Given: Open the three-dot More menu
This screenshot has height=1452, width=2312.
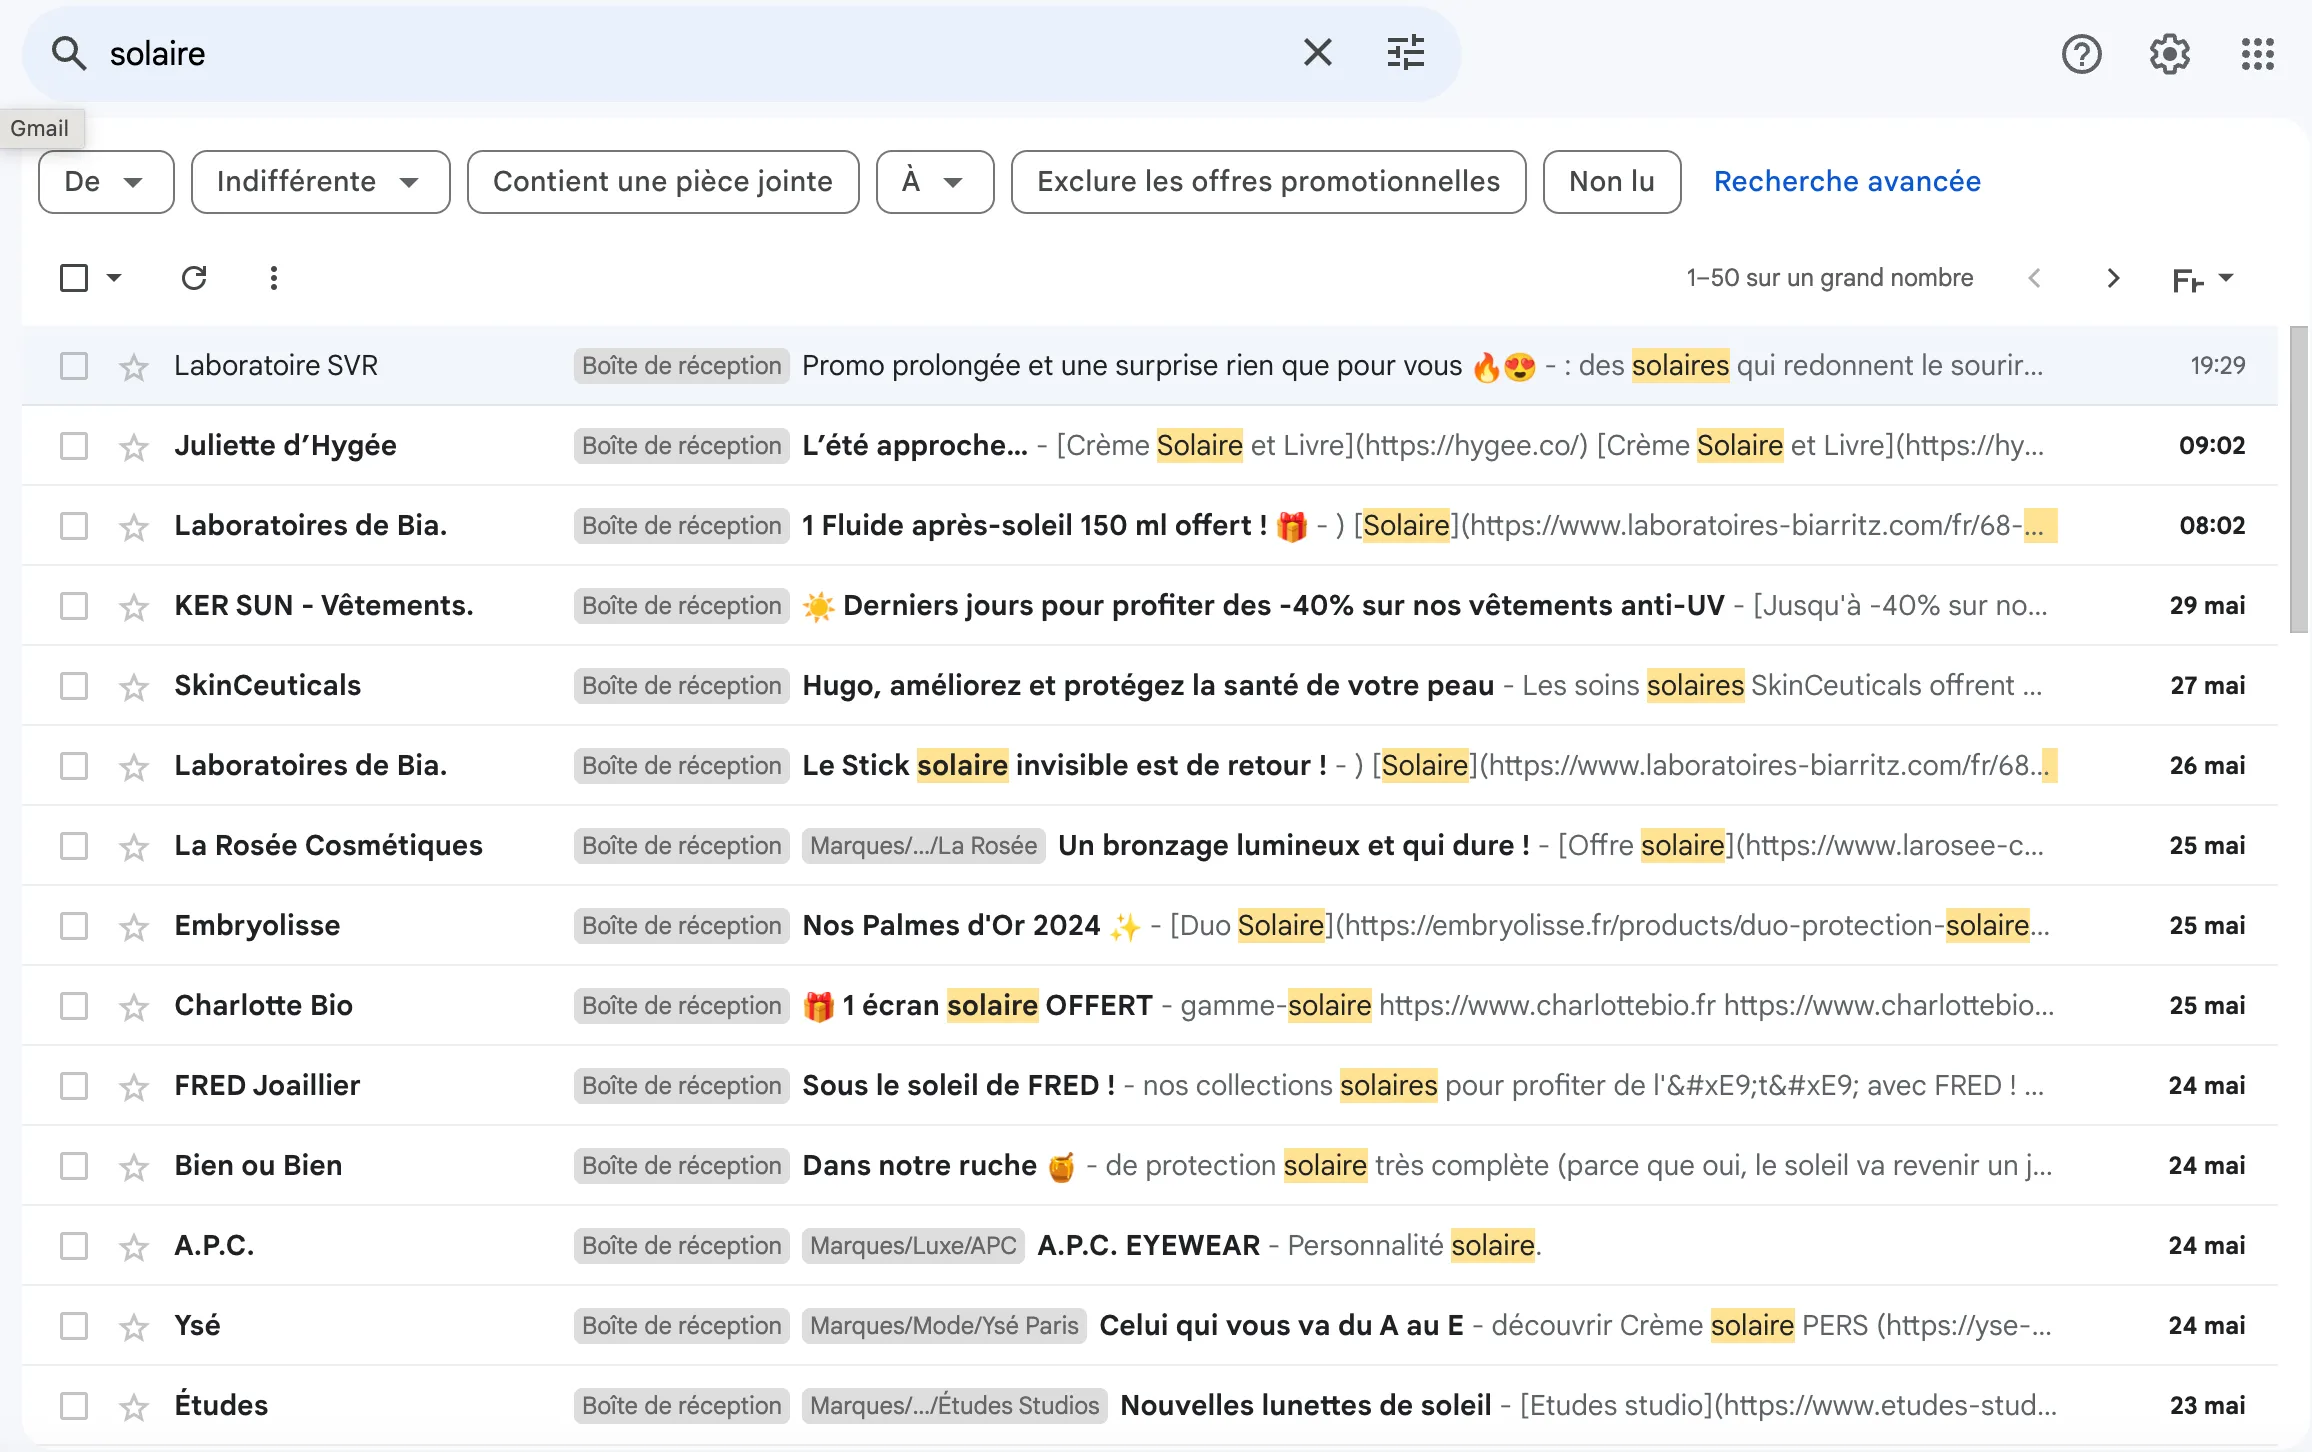Looking at the screenshot, I should [x=273, y=278].
